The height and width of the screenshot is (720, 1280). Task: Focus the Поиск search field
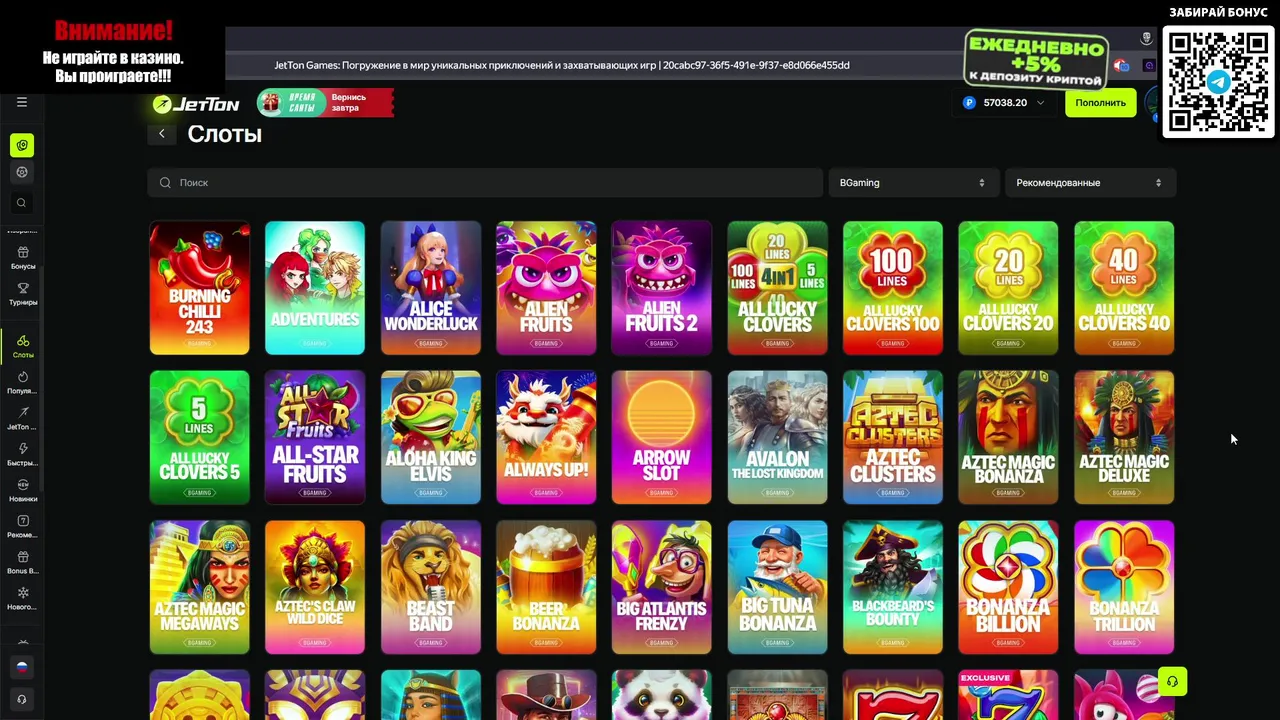(x=485, y=183)
